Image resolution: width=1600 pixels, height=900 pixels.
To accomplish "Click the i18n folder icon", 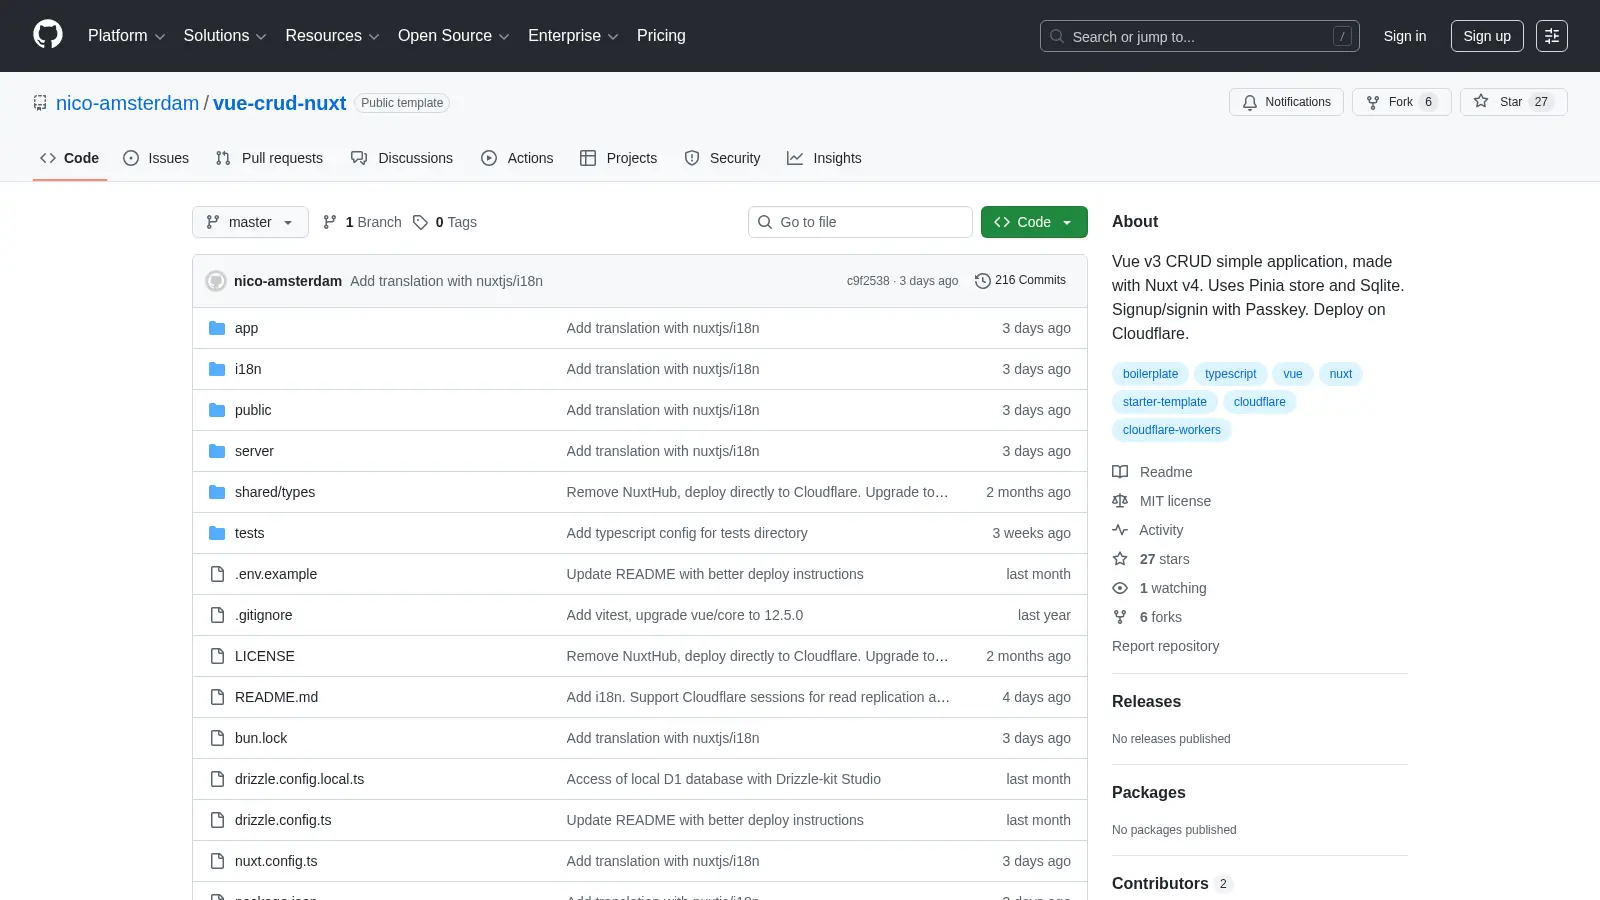I will point(217,369).
